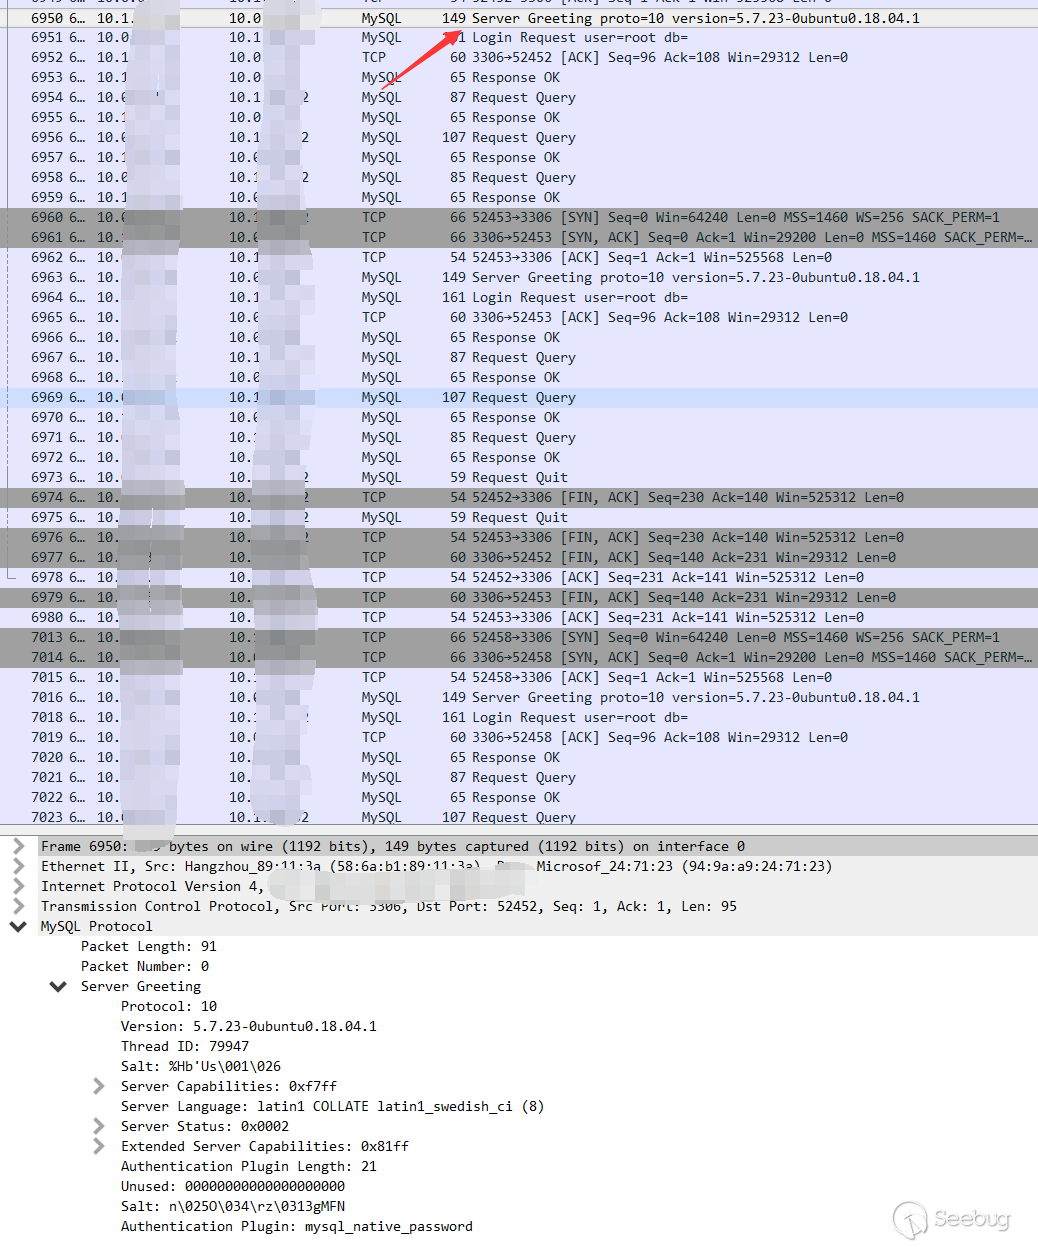Select packet 6950 Server Greeting row
The height and width of the screenshot is (1247, 1038).
click(x=519, y=18)
